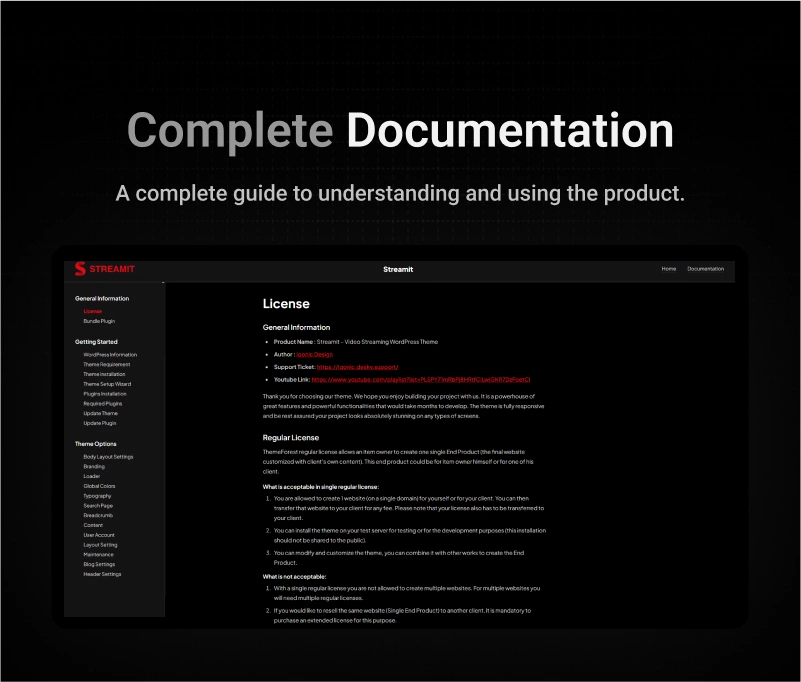Open the Home nav link
Screen dimensions: 801x682
click(669, 269)
